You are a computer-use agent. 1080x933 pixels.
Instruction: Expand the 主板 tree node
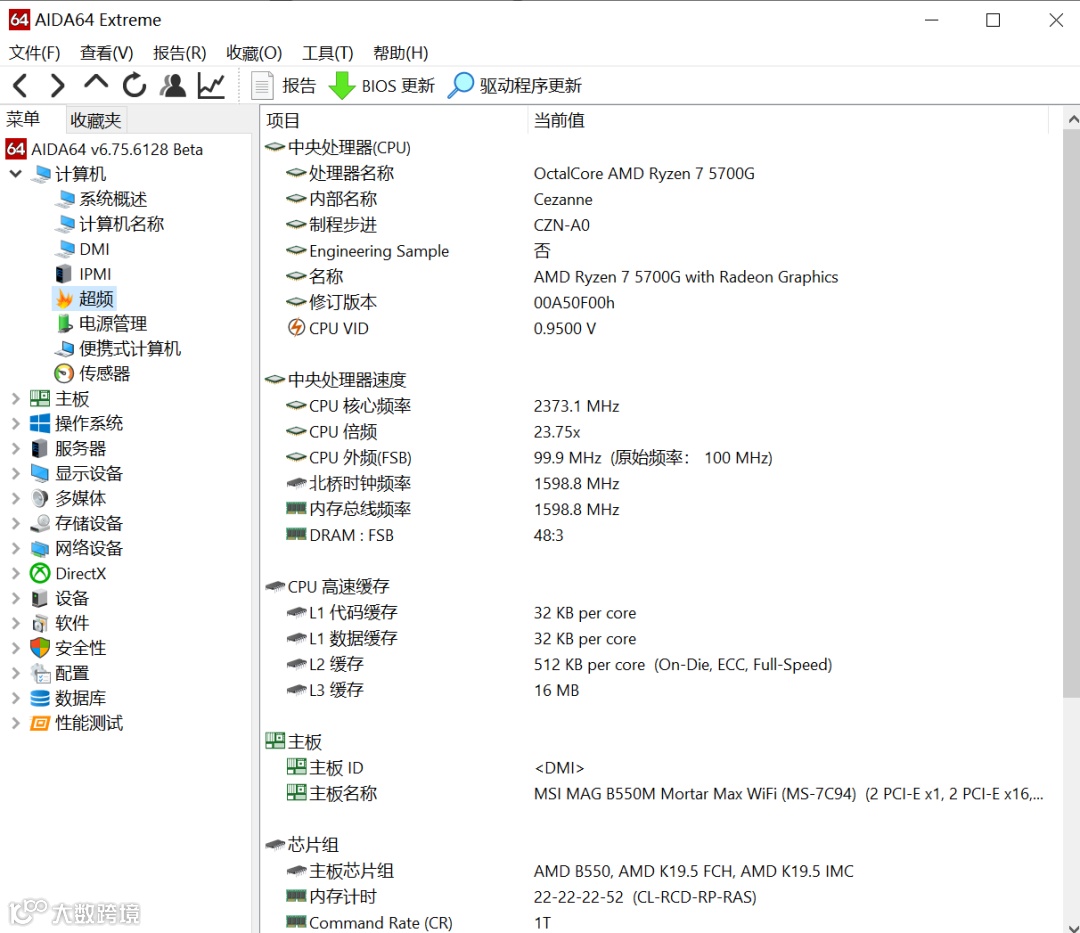click(15, 399)
